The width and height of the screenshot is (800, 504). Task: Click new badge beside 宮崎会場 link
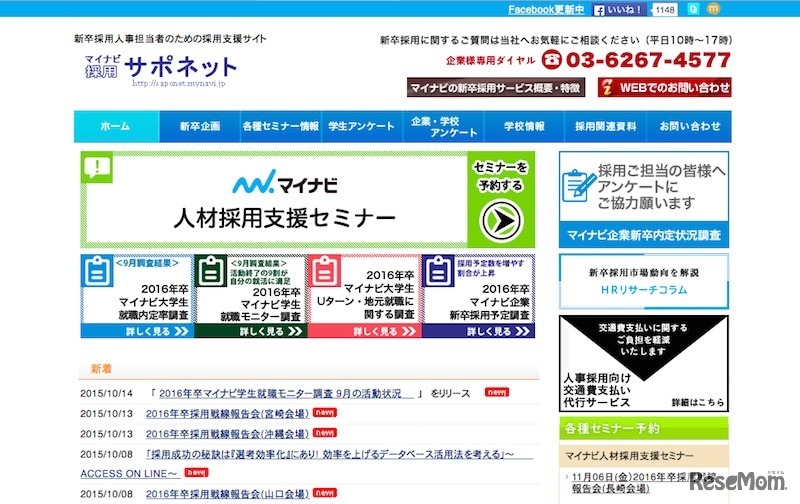[x=324, y=412]
